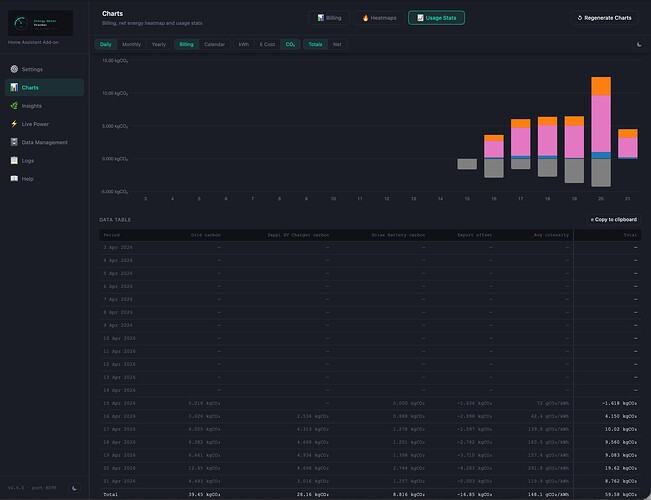Select the £ Cost unit option
Viewport: 651px width, 500px height.
267,44
